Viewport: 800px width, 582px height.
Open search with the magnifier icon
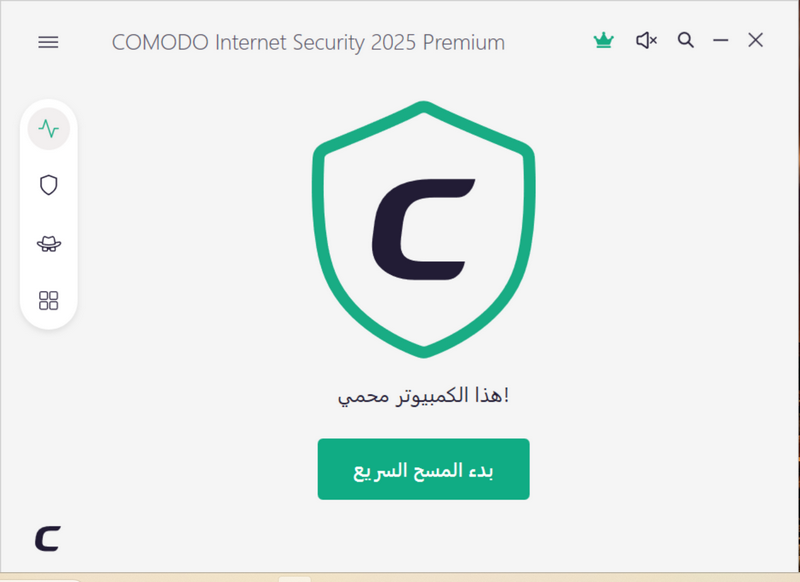click(685, 41)
